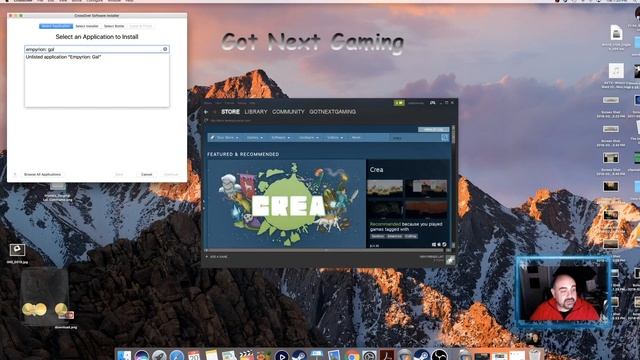Click horizontal scrollbar below Crea banner

tap(327, 249)
